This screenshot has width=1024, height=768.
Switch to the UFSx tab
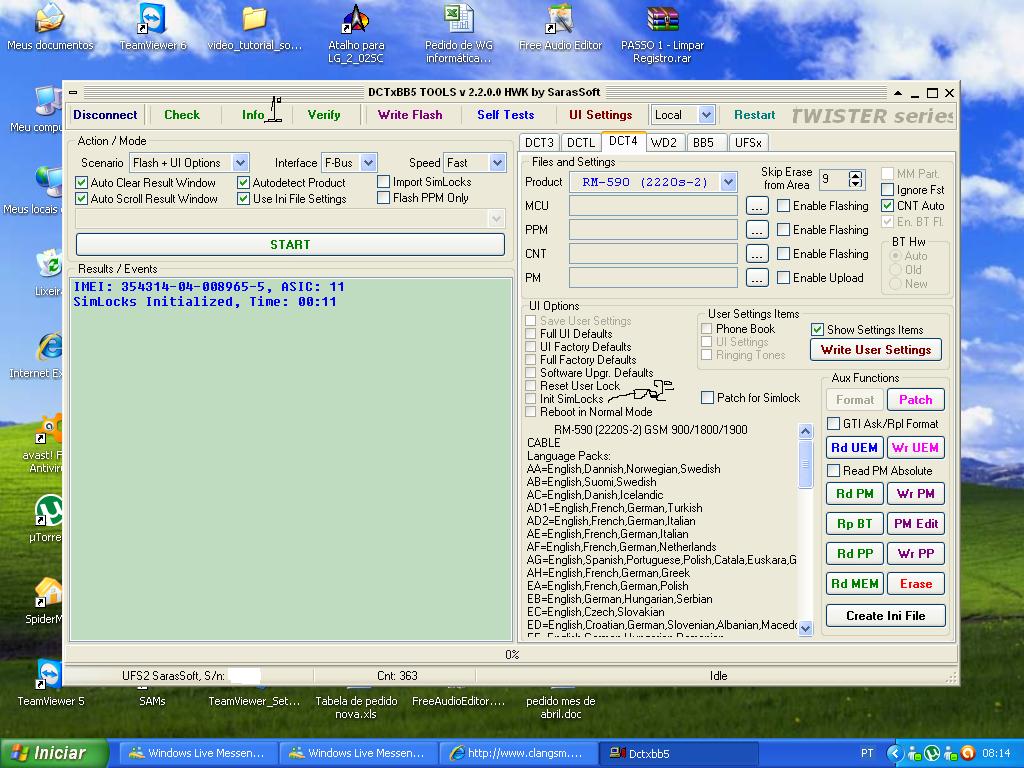coord(748,142)
